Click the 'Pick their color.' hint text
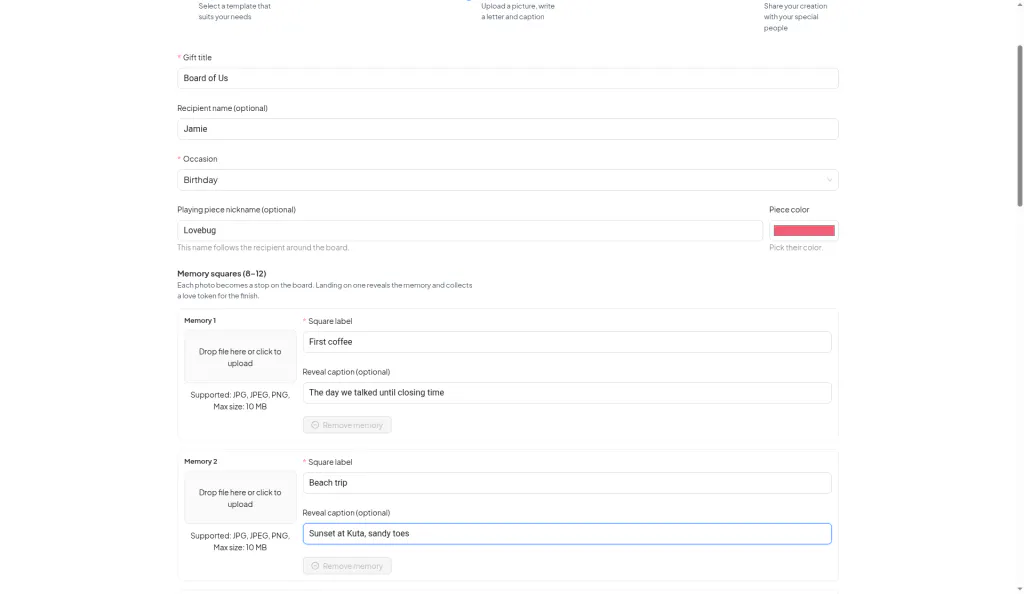This screenshot has height=594, width=1024. coord(795,247)
